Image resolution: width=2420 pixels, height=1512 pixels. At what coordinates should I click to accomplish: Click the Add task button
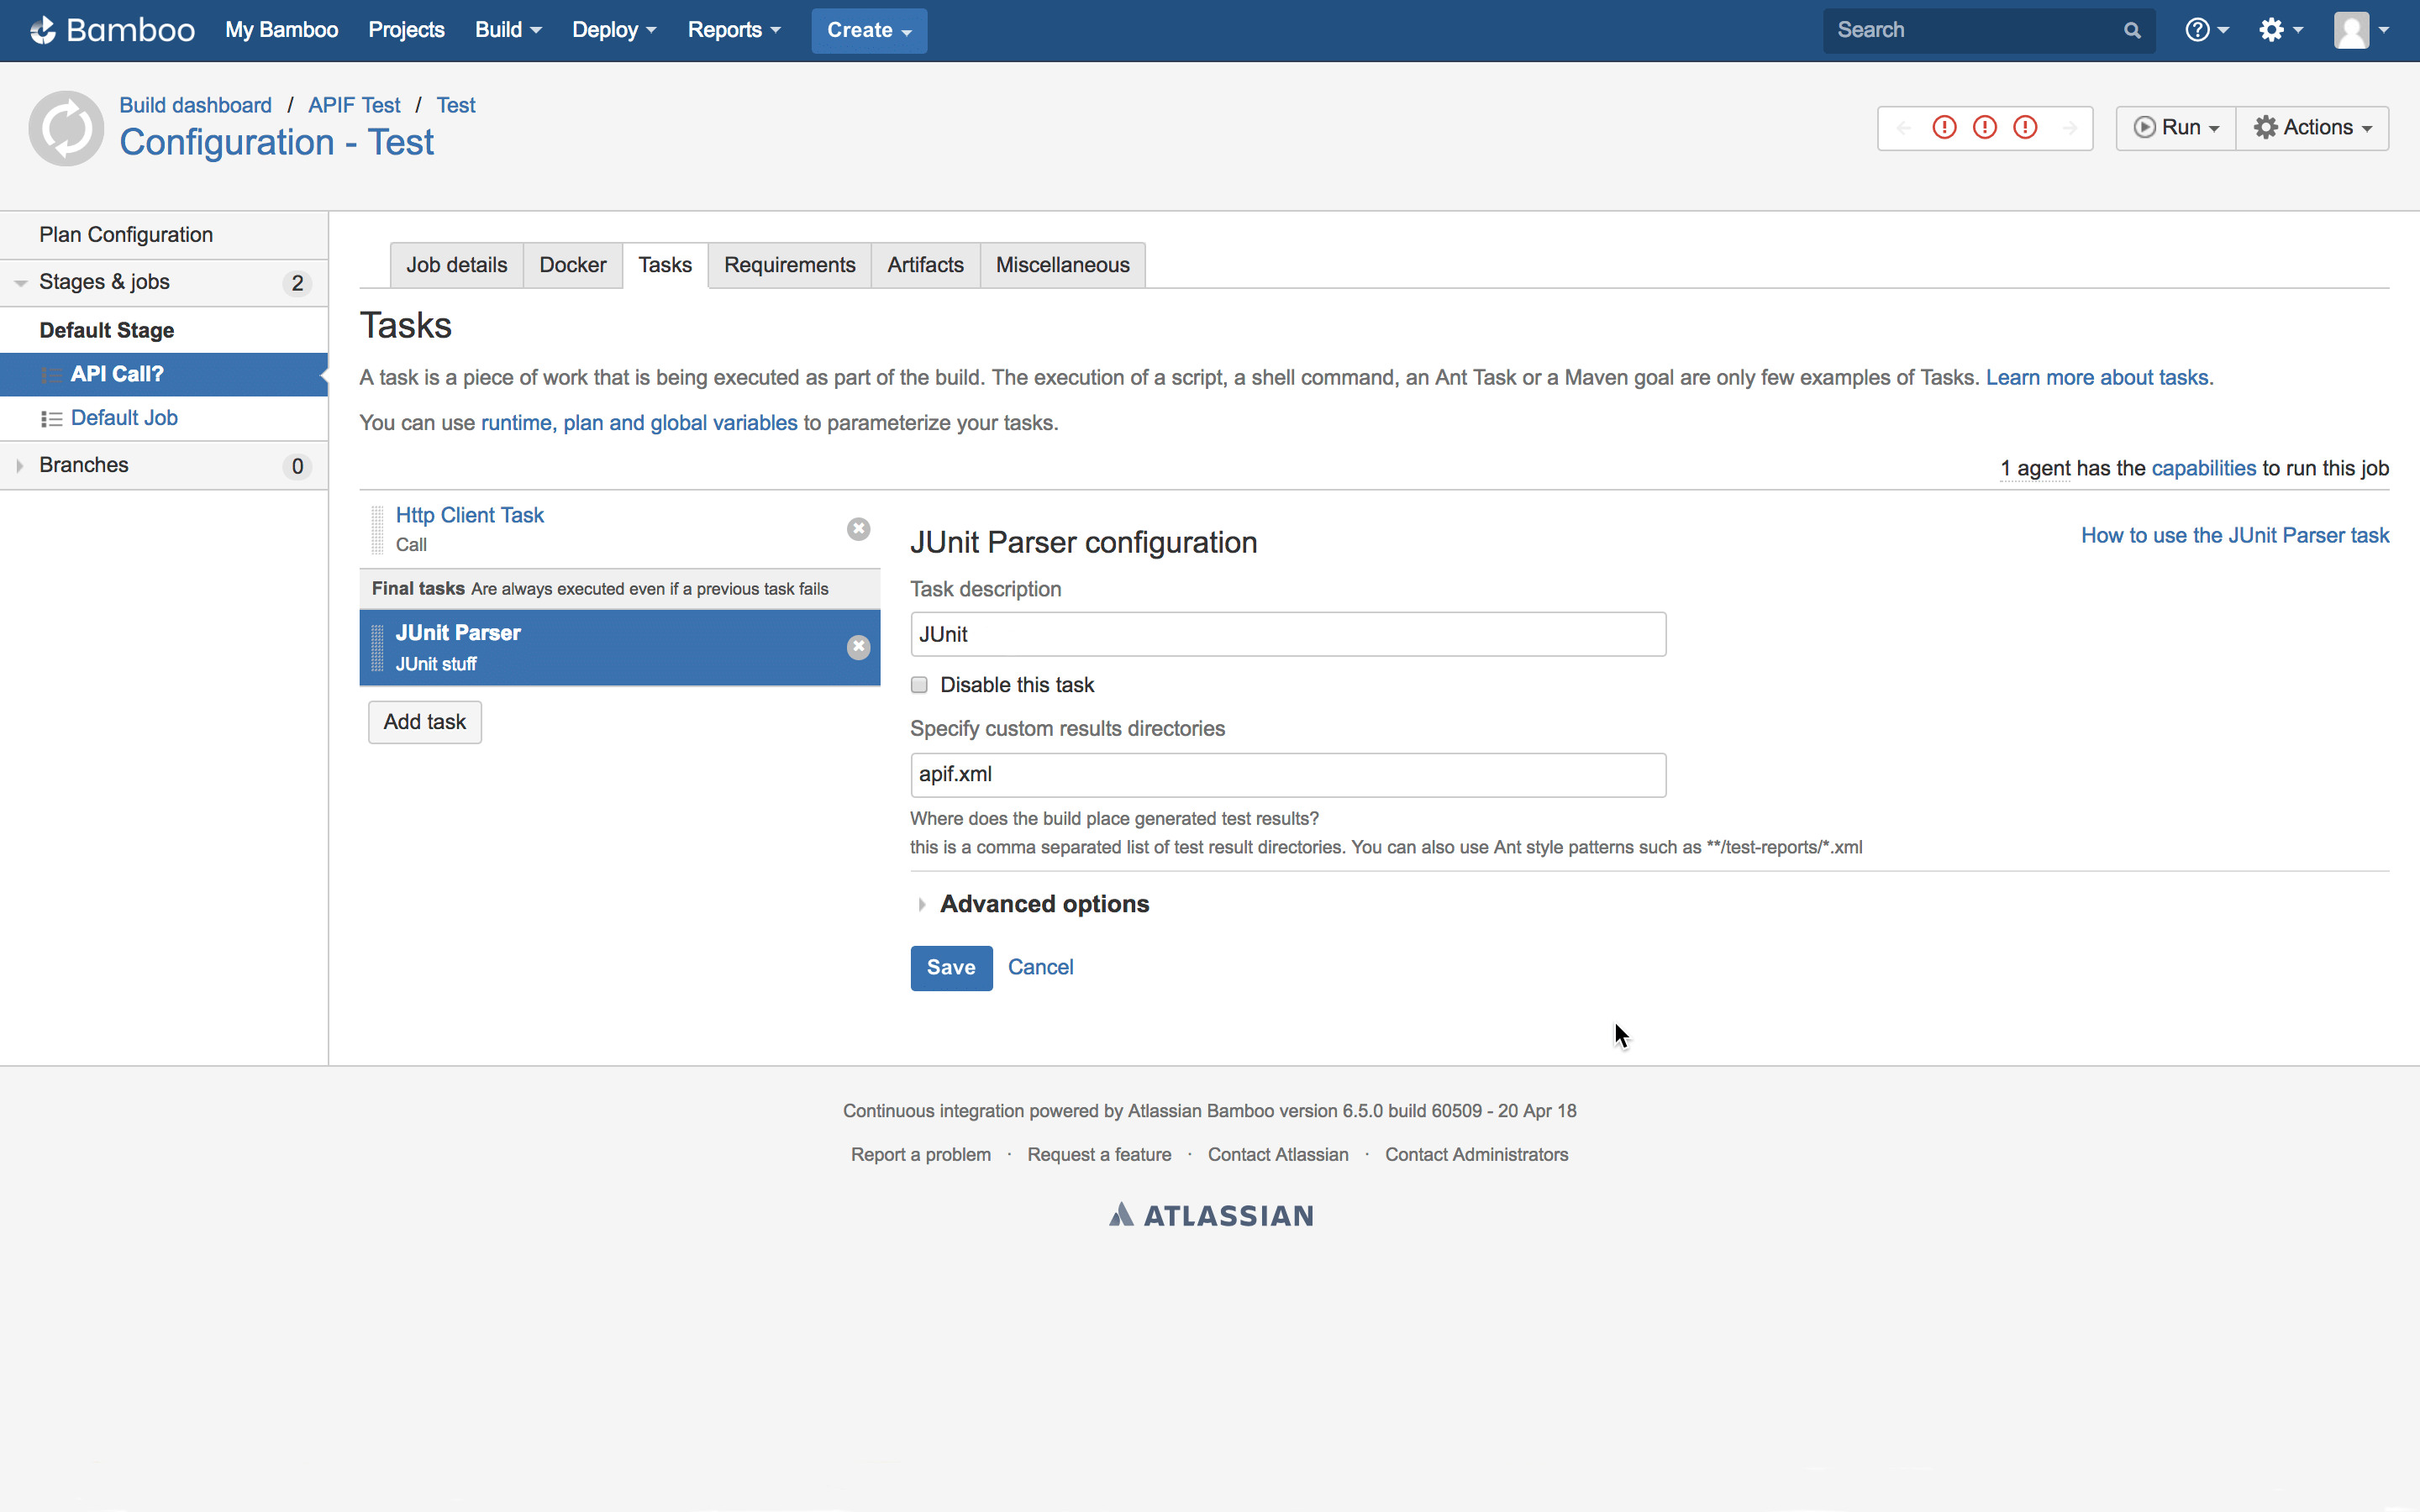click(423, 719)
